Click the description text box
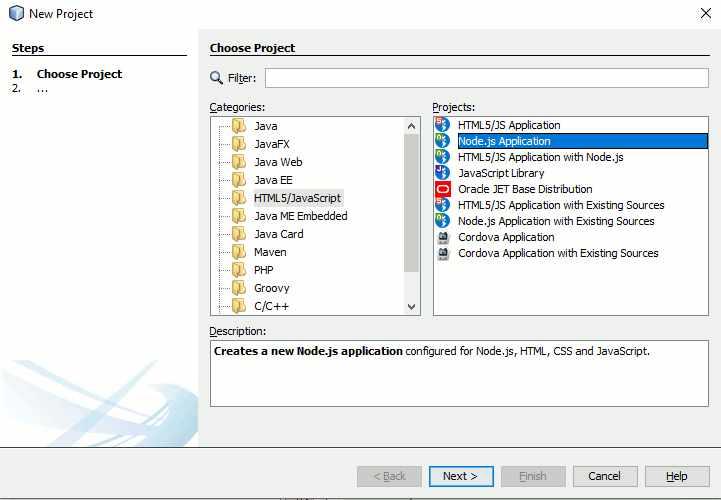This screenshot has height=500, width=721. coord(459,373)
